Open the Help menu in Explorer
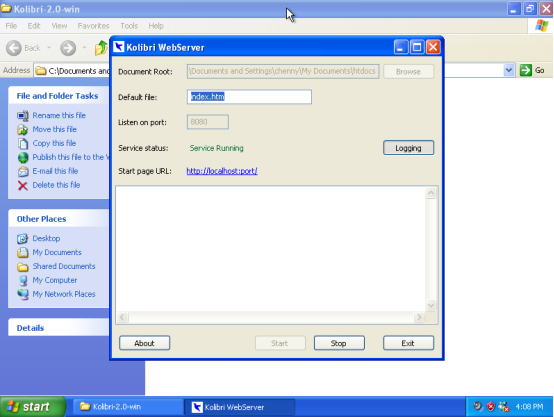554x417 pixels. point(156,26)
